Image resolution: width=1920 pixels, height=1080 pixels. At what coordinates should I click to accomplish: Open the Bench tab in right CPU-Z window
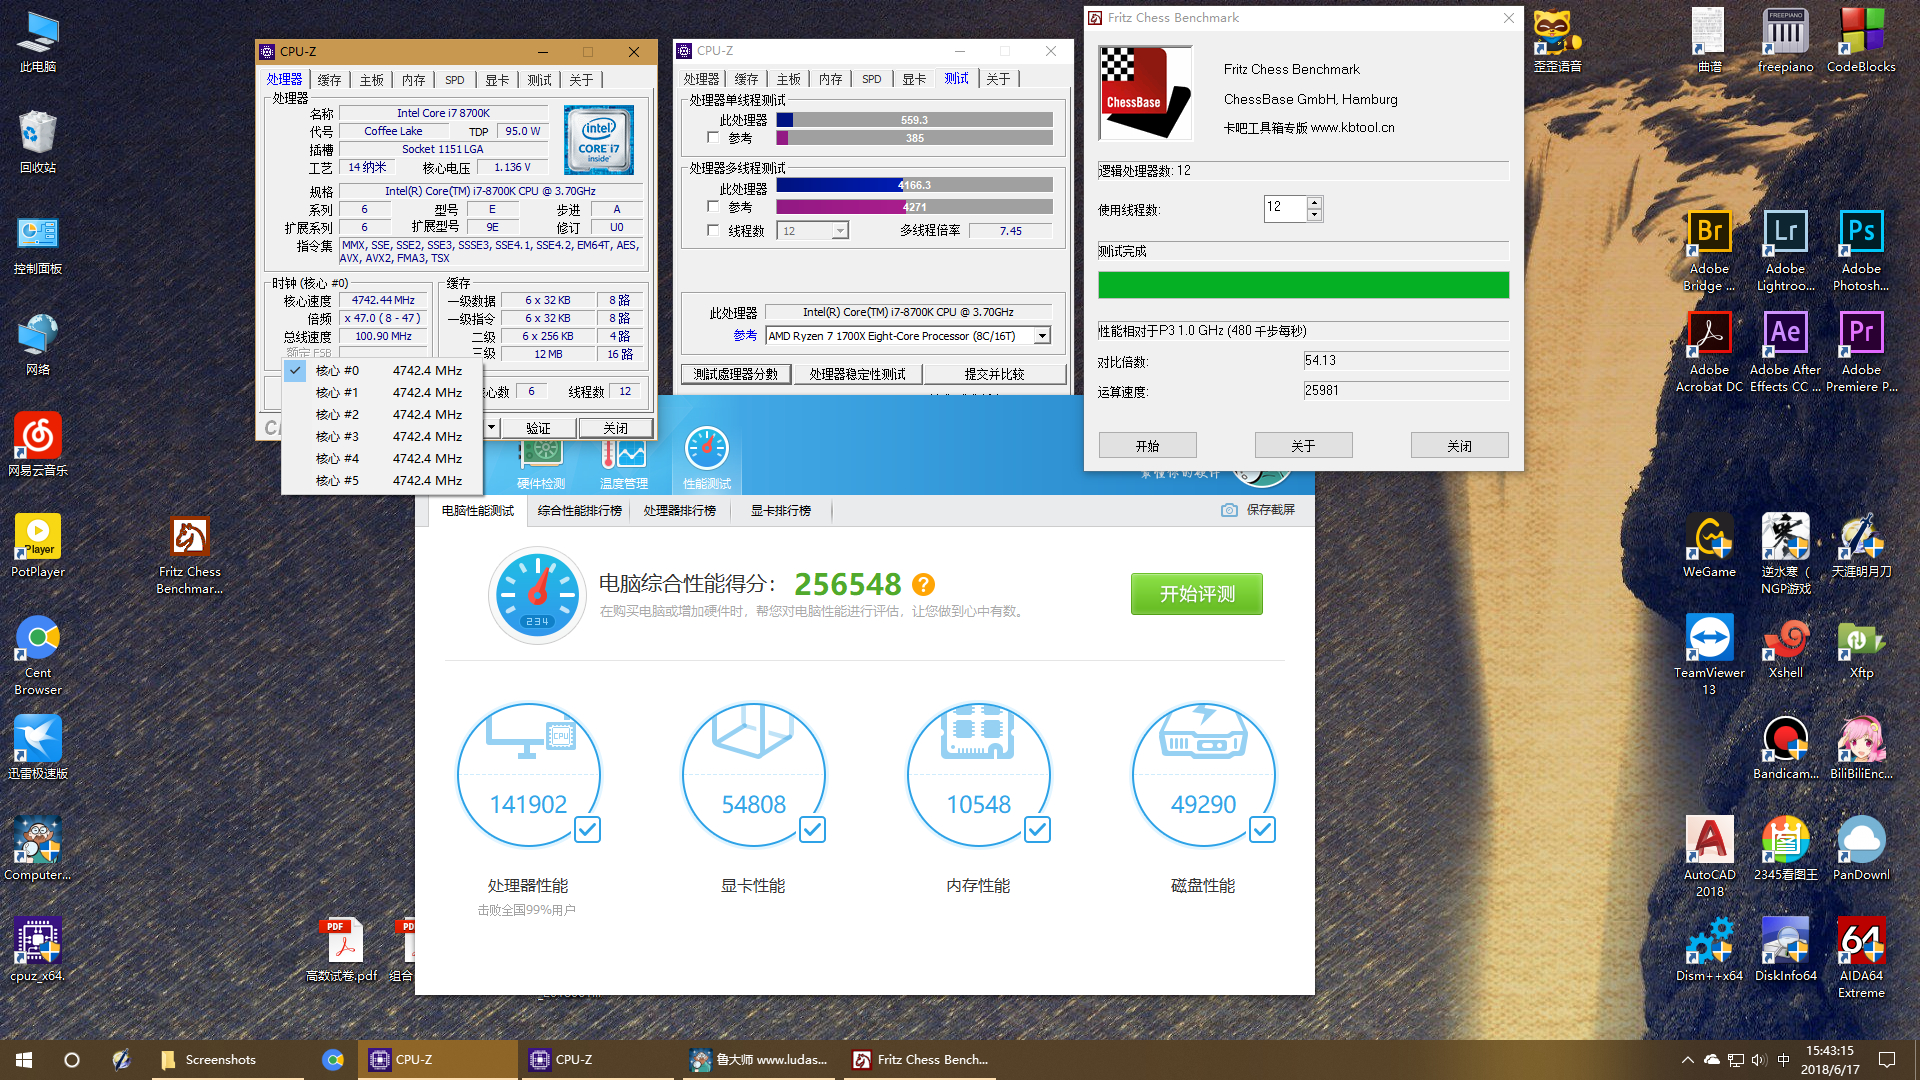point(956,79)
